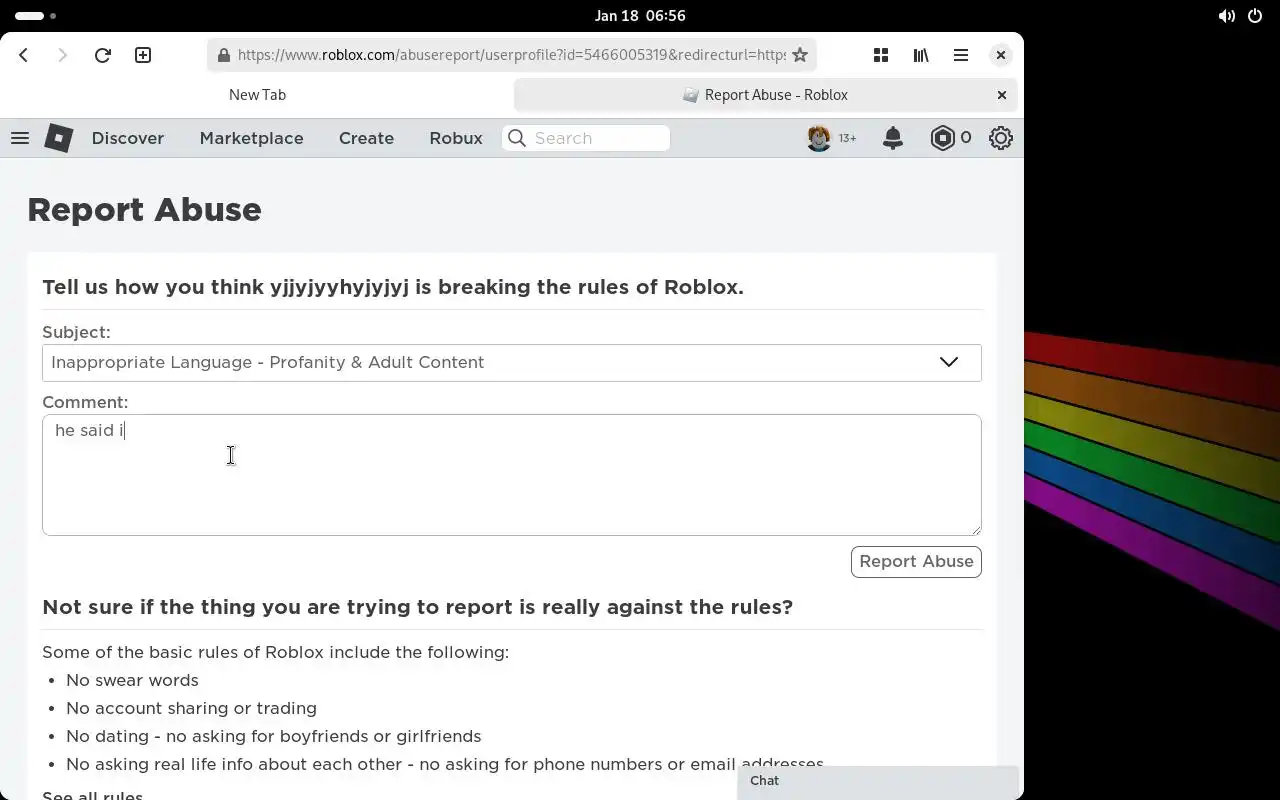This screenshot has height=800, width=1280.
Task: Click the Report Abuse page heading
Action: point(144,210)
